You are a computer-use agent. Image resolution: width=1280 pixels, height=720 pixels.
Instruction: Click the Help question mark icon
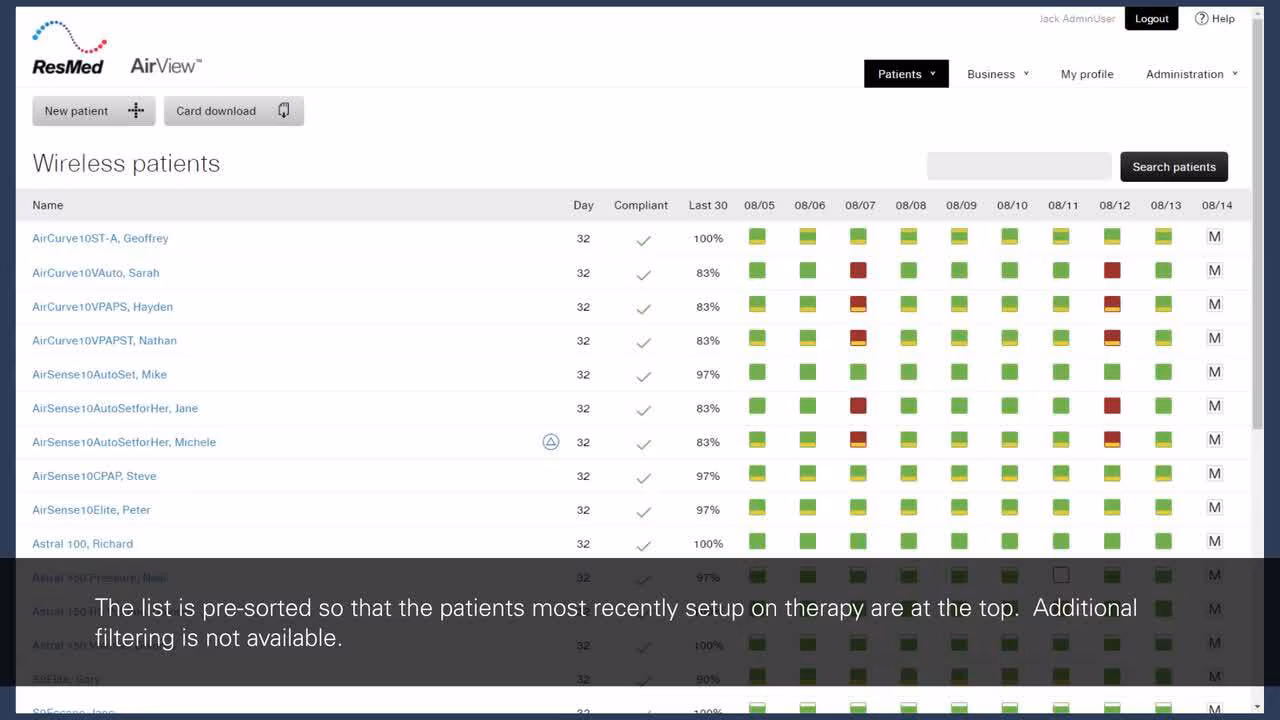click(x=1202, y=19)
